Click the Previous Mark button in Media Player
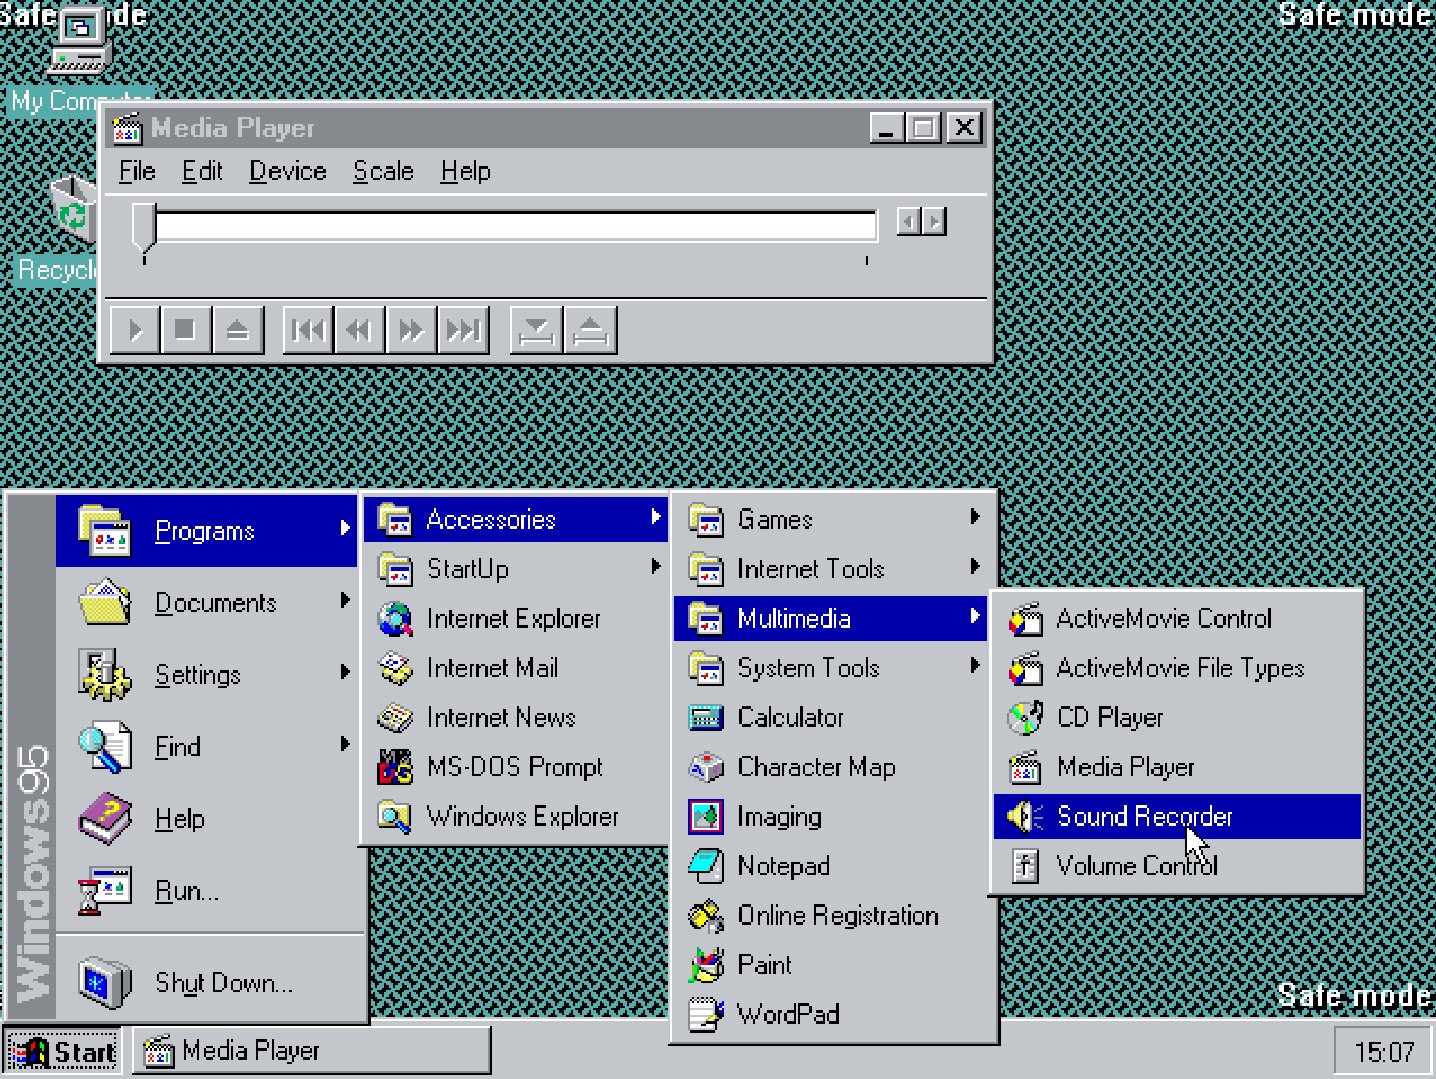The image size is (1436, 1079). 308,330
